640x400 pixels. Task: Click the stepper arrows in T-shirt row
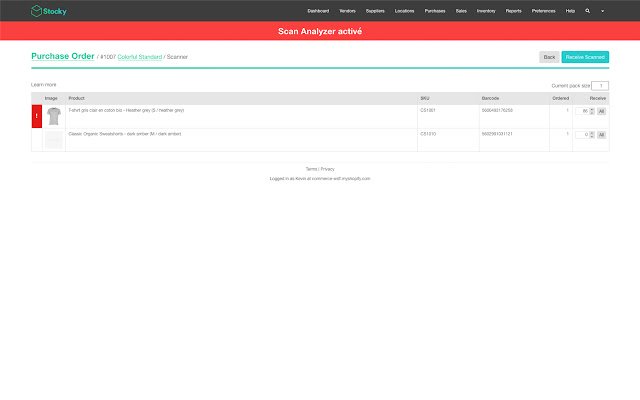(x=592, y=111)
